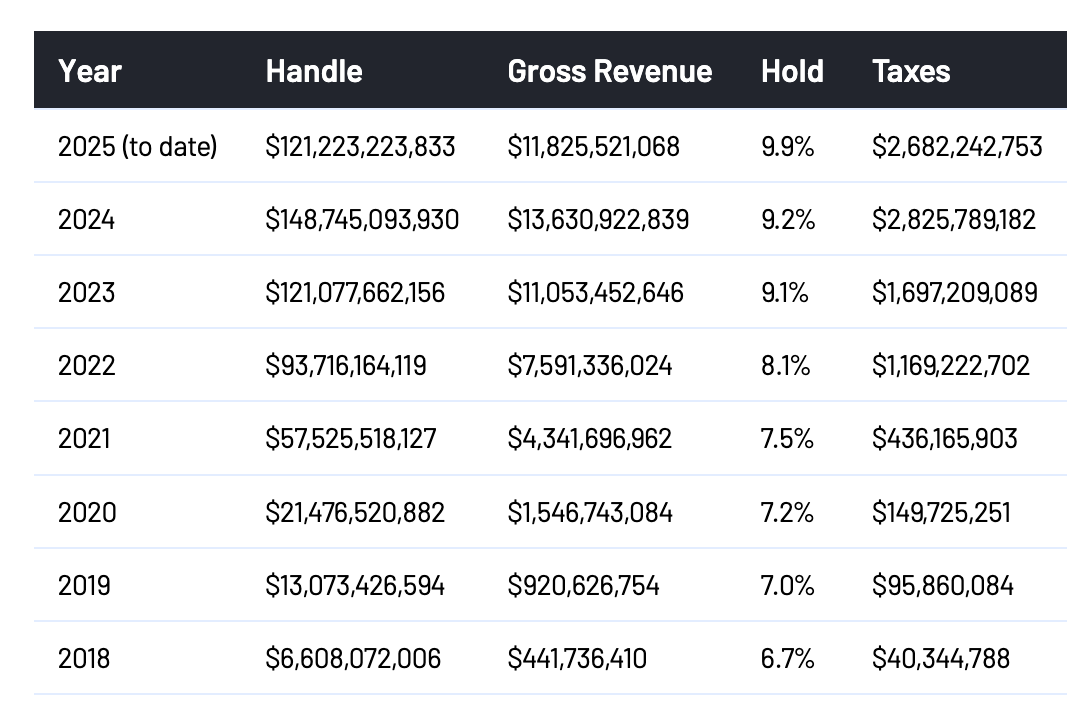Click the 2022 gross revenue $7,591,336,024
The image size is (1090, 712).
(590, 365)
